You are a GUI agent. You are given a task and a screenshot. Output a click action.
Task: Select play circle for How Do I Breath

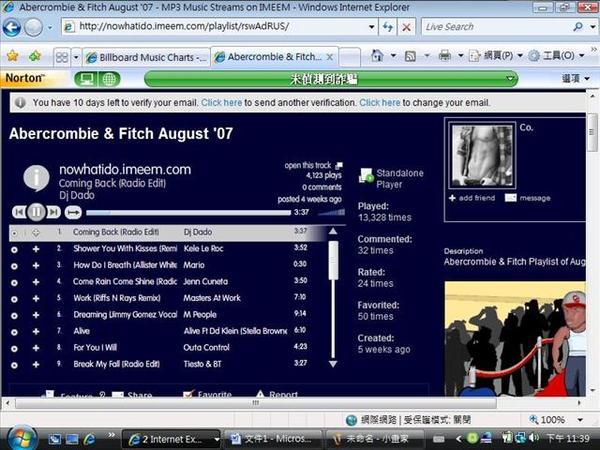coord(14,266)
